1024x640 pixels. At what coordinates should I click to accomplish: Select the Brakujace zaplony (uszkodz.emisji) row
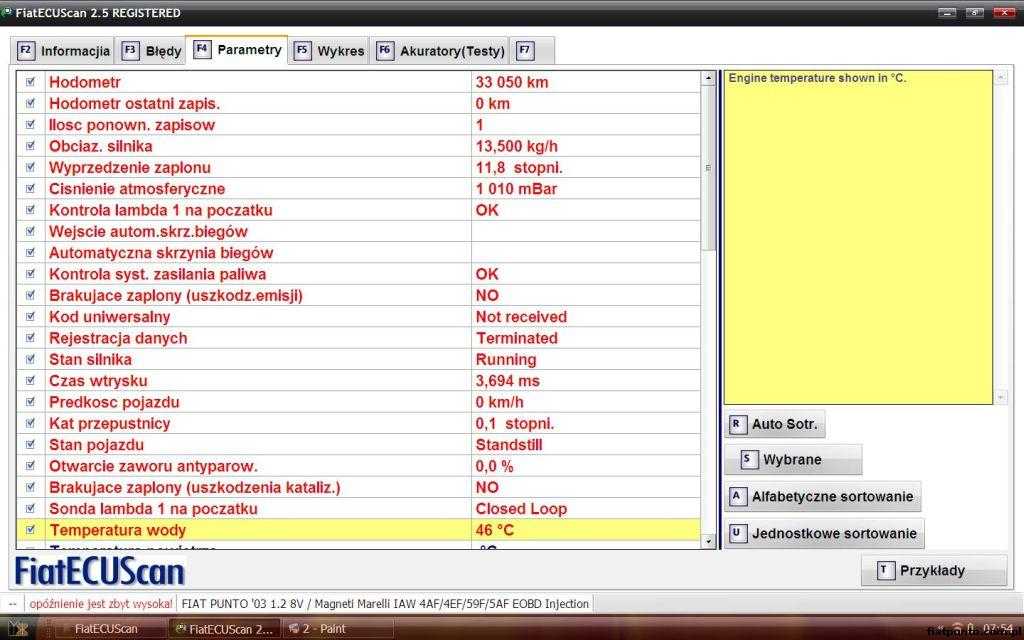[358, 295]
